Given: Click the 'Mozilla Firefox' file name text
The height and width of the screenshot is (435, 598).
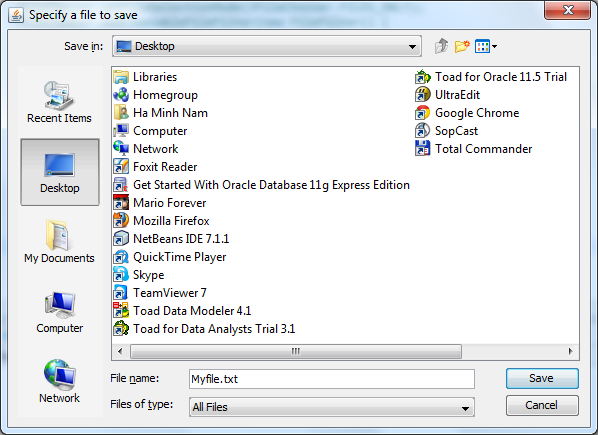Looking at the screenshot, I should click(171, 221).
